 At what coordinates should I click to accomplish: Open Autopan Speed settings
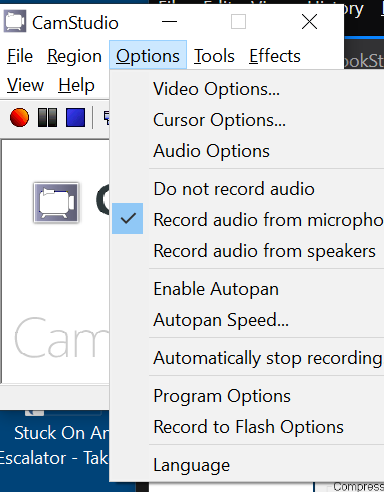click(248, 320)
